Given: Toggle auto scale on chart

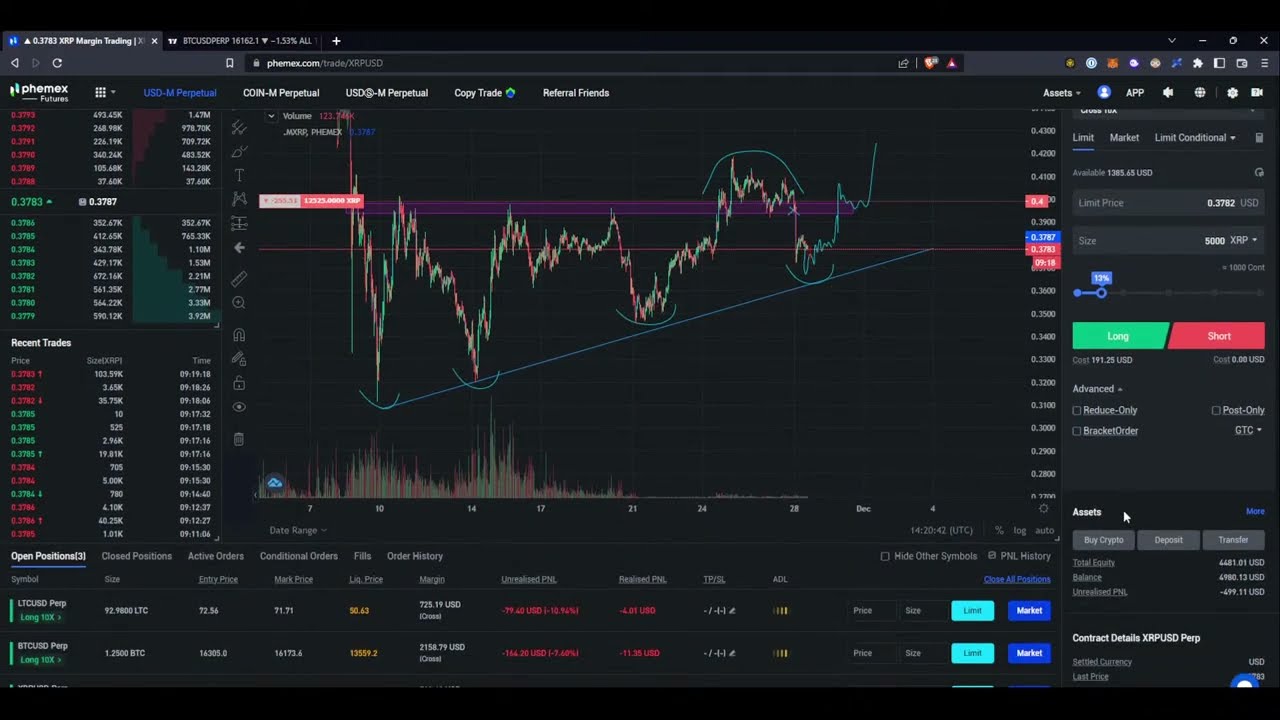Looking at the screenshot, I should (1045, 530).
